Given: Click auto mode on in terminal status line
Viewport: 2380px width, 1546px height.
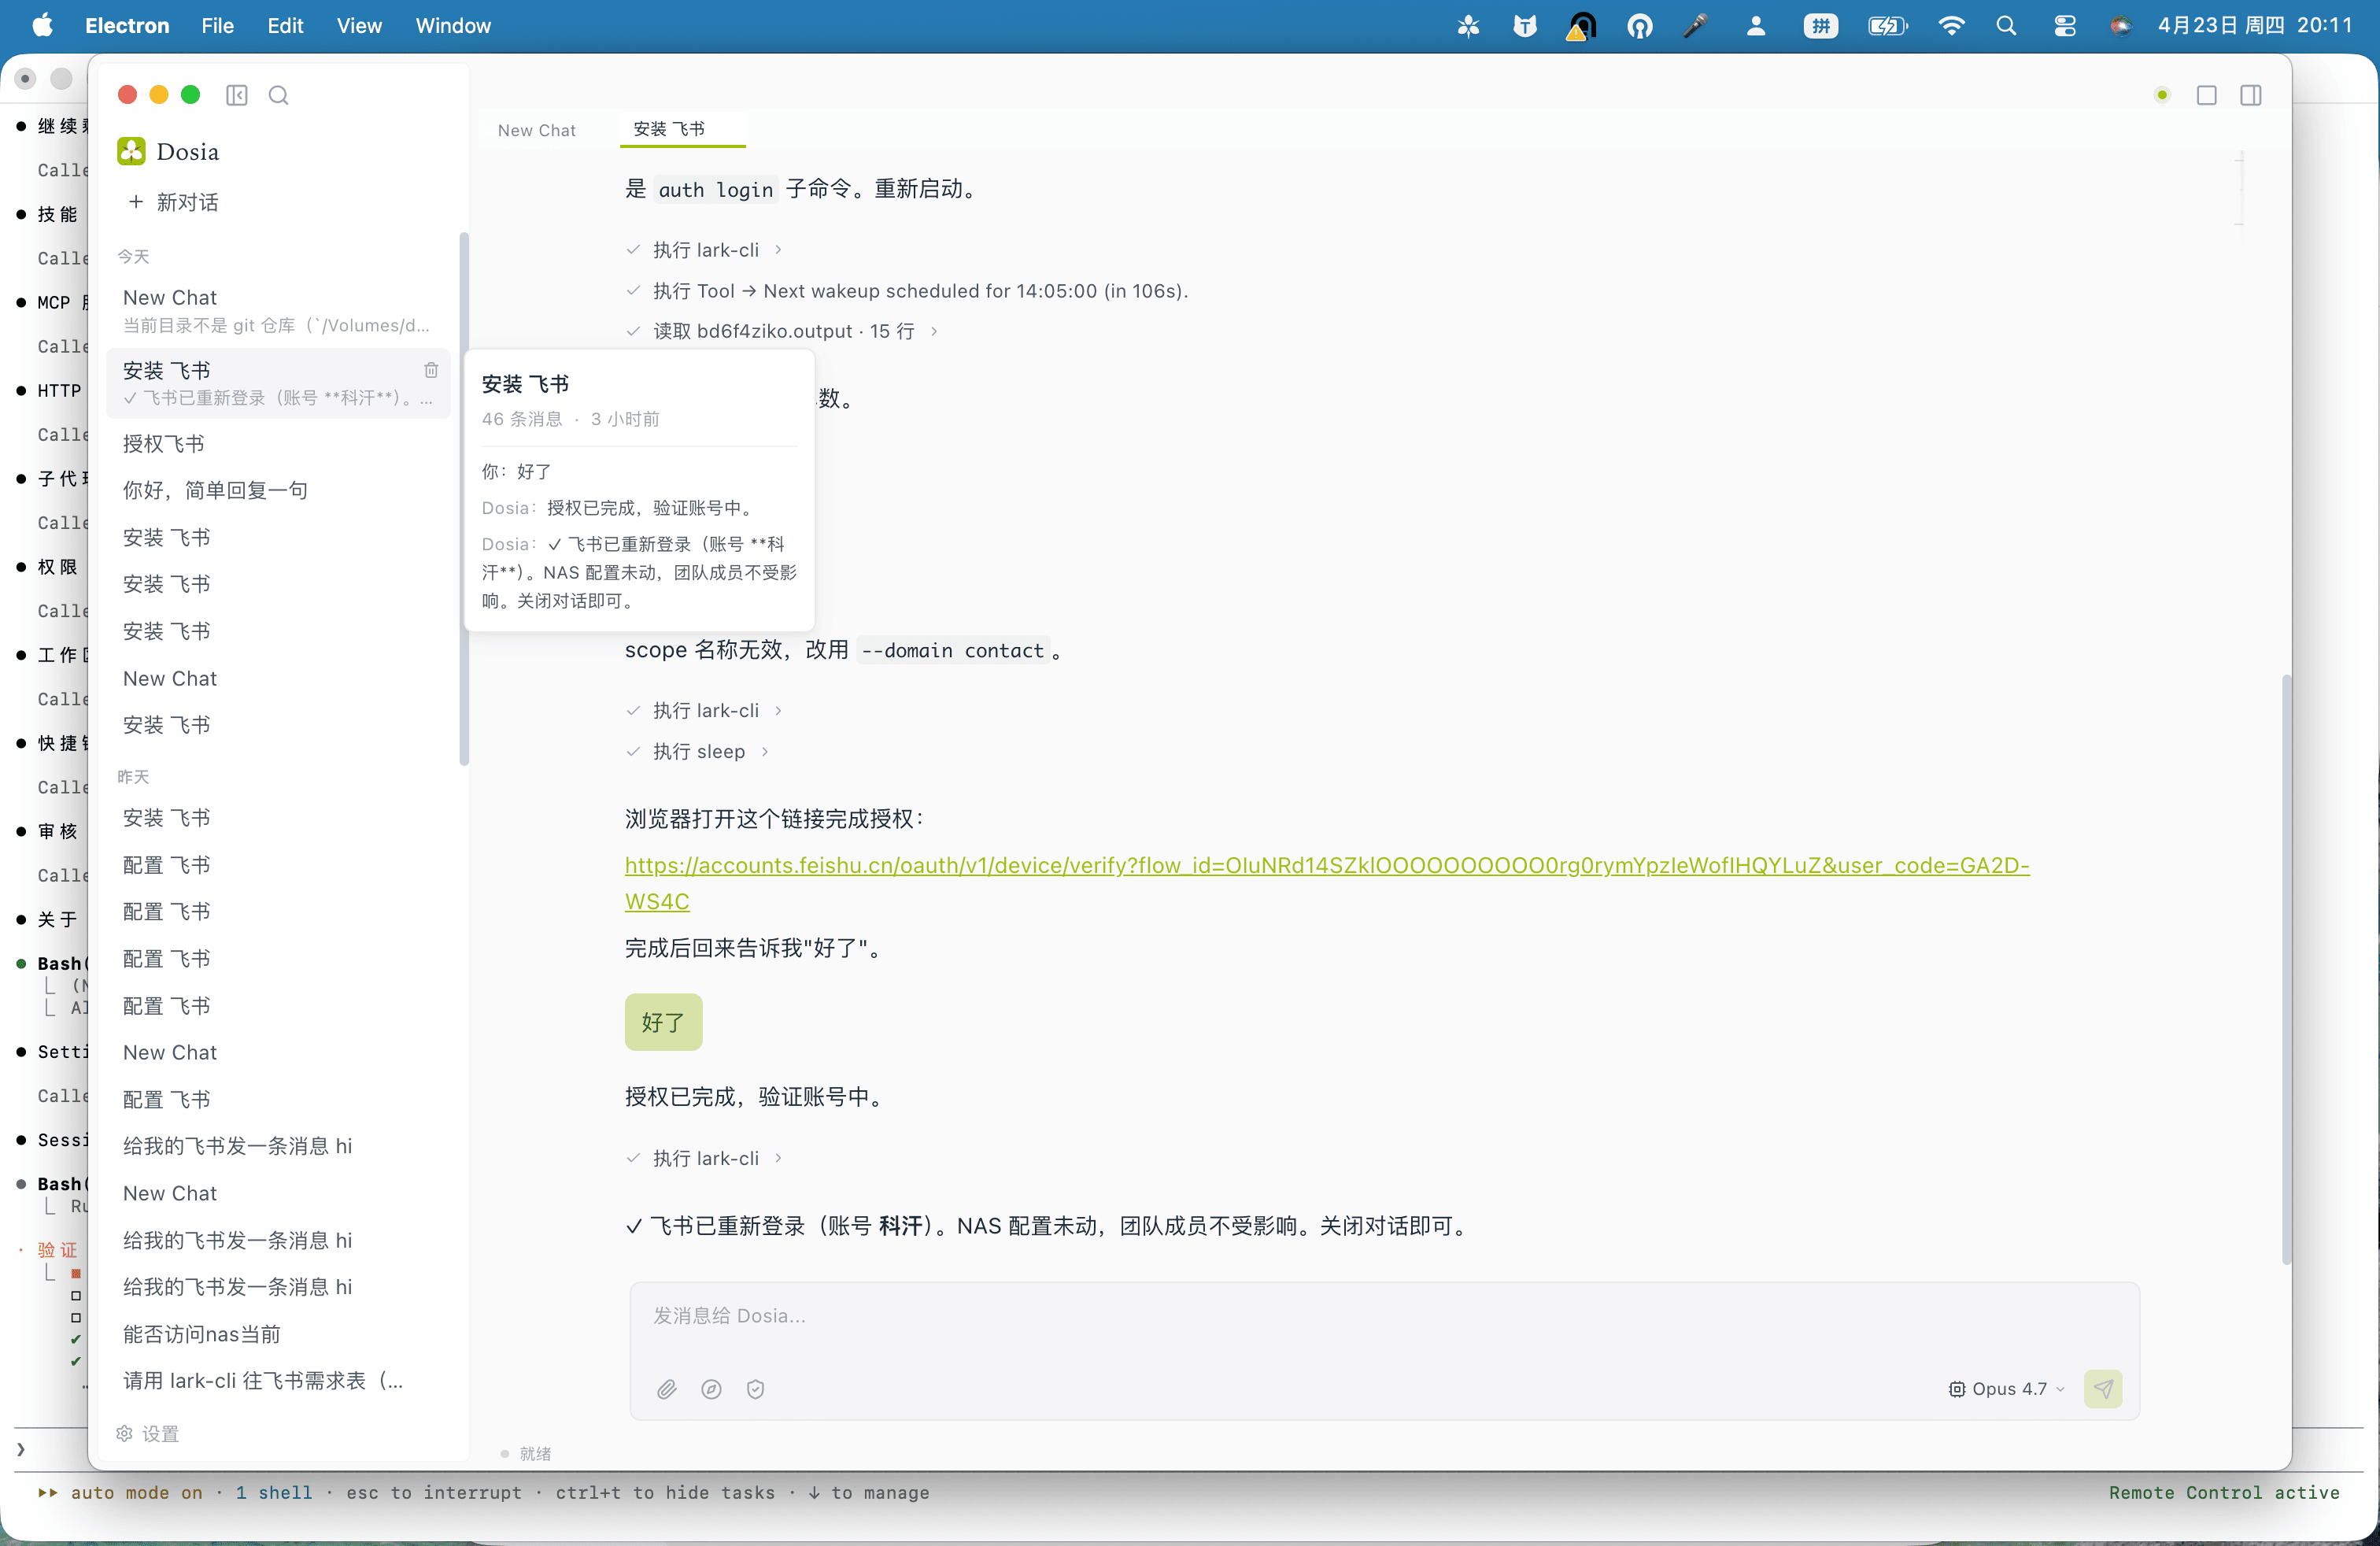Looking at the screenshot, I should 136,1492.
